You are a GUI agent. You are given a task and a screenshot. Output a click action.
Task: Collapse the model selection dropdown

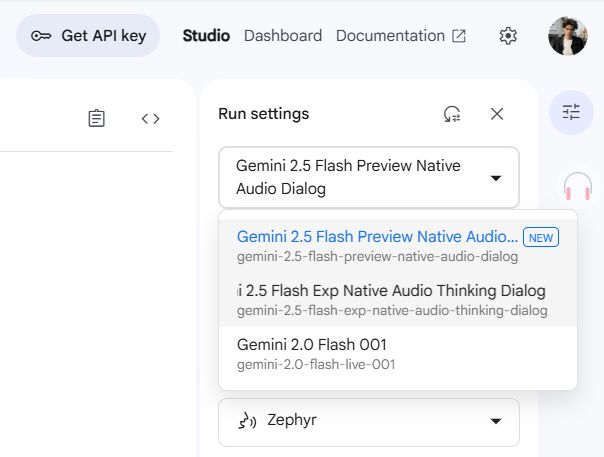point(495,178)
